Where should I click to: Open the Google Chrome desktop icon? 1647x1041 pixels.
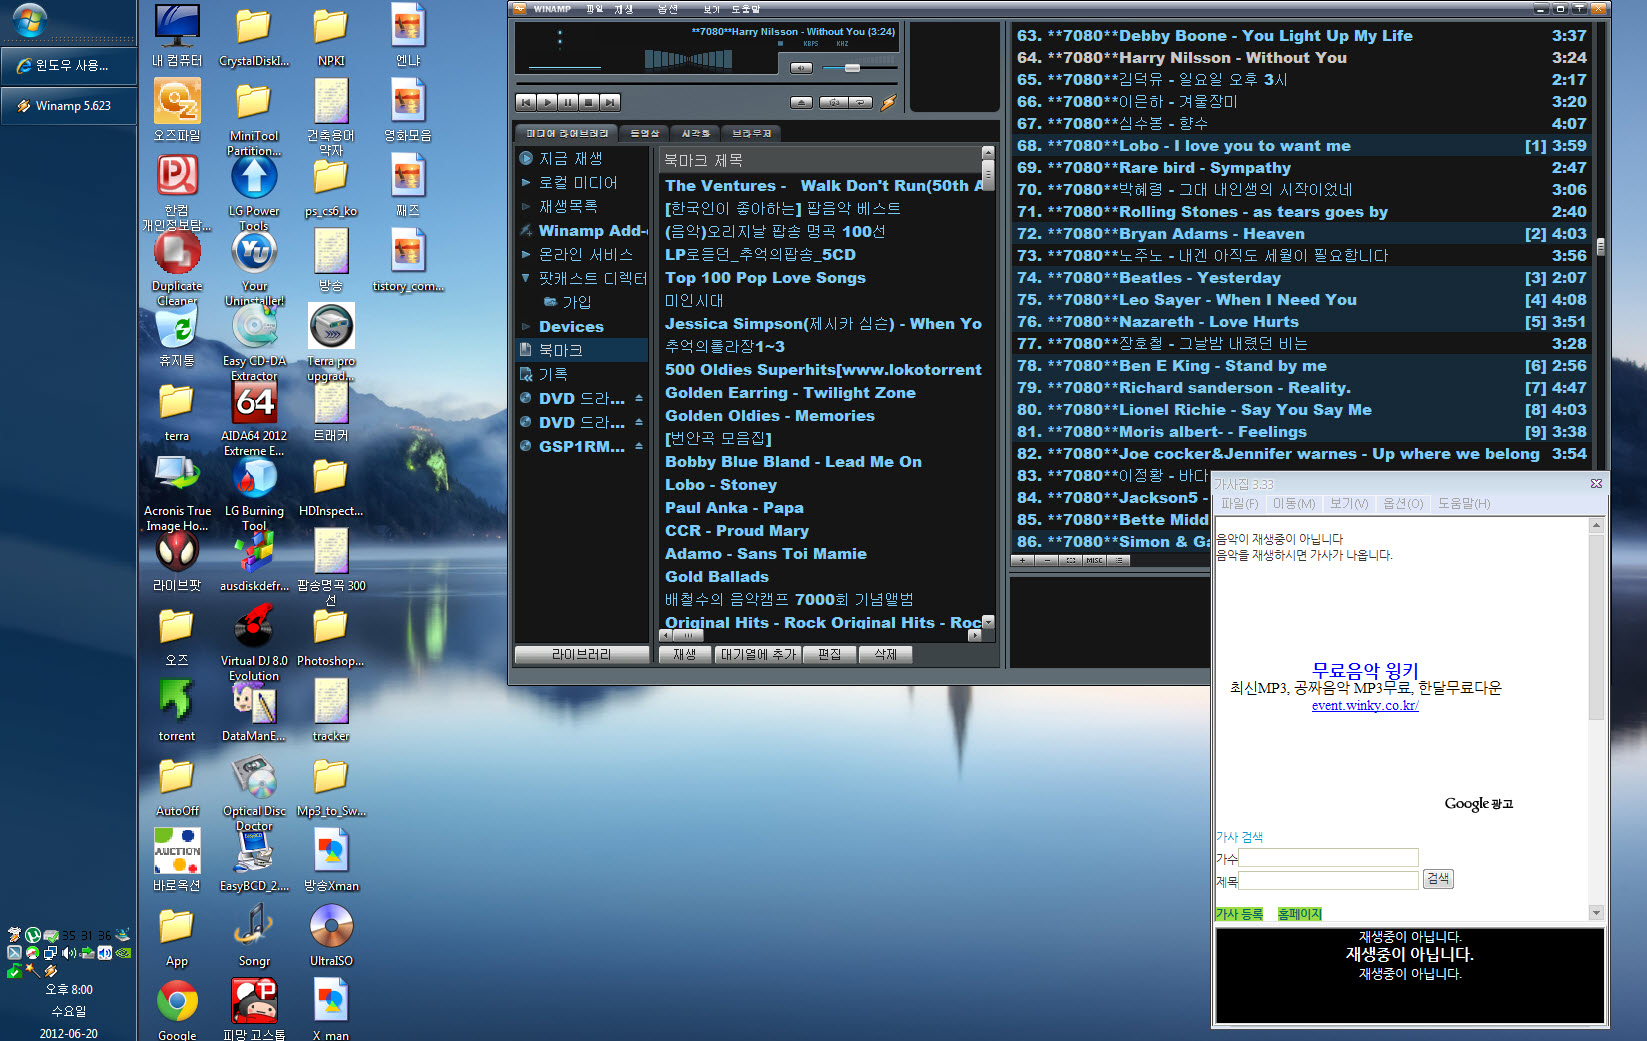click(177, 1010)
